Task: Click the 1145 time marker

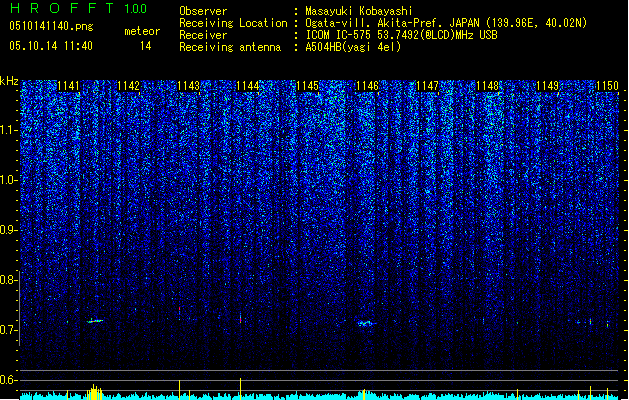Action: point(308,86)
